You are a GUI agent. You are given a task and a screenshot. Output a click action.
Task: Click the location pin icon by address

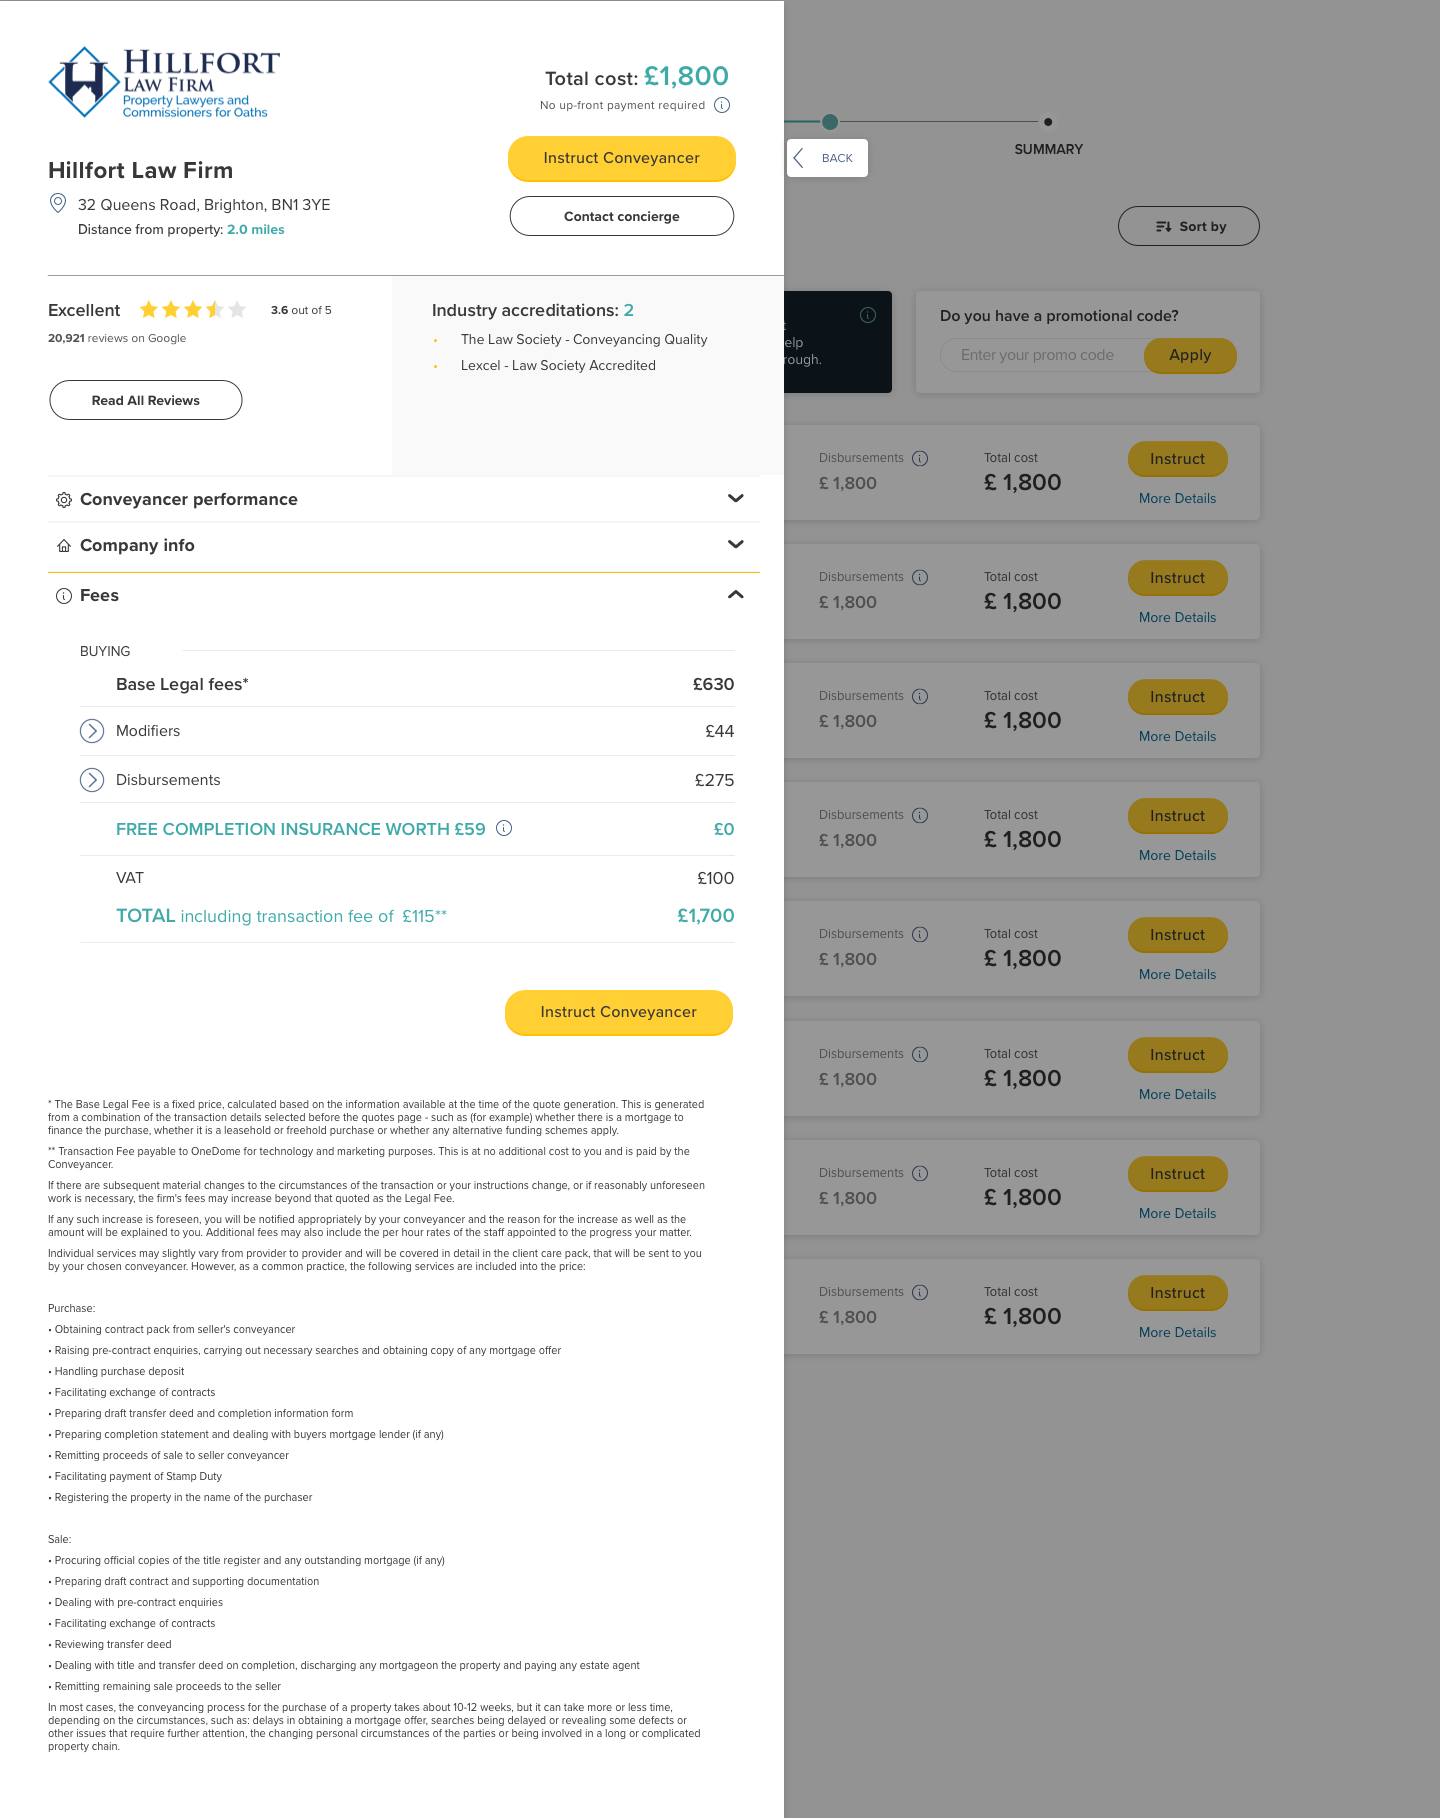(58, 203)
